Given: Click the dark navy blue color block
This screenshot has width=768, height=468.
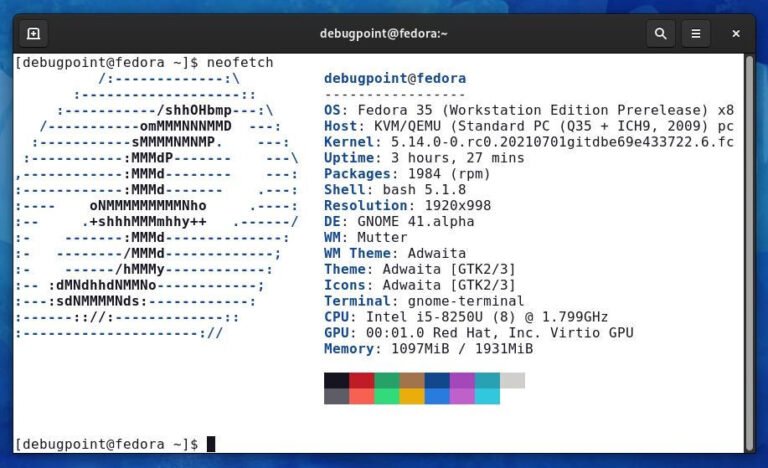Looking at the screenshot, I should (x=437, y=380).
